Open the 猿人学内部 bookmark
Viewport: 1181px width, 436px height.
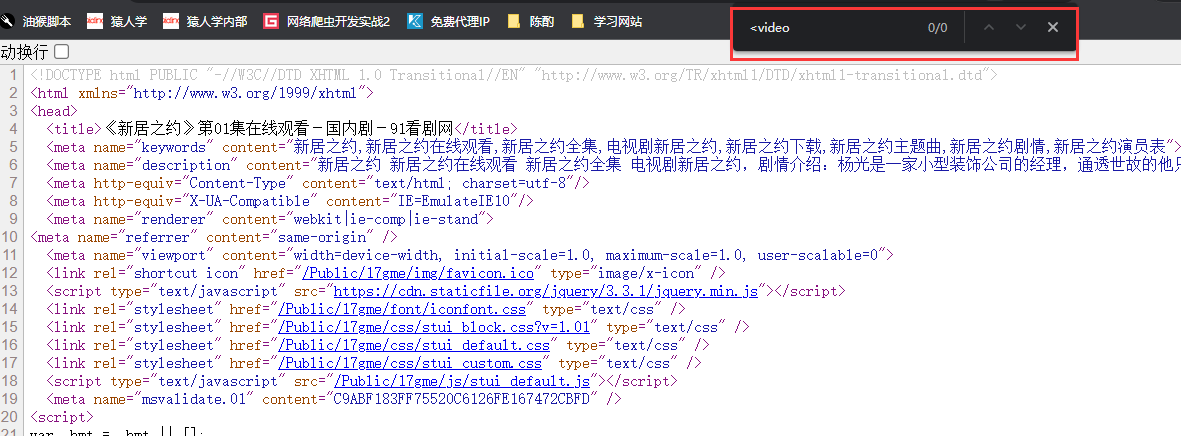click(x=205, y=21)
